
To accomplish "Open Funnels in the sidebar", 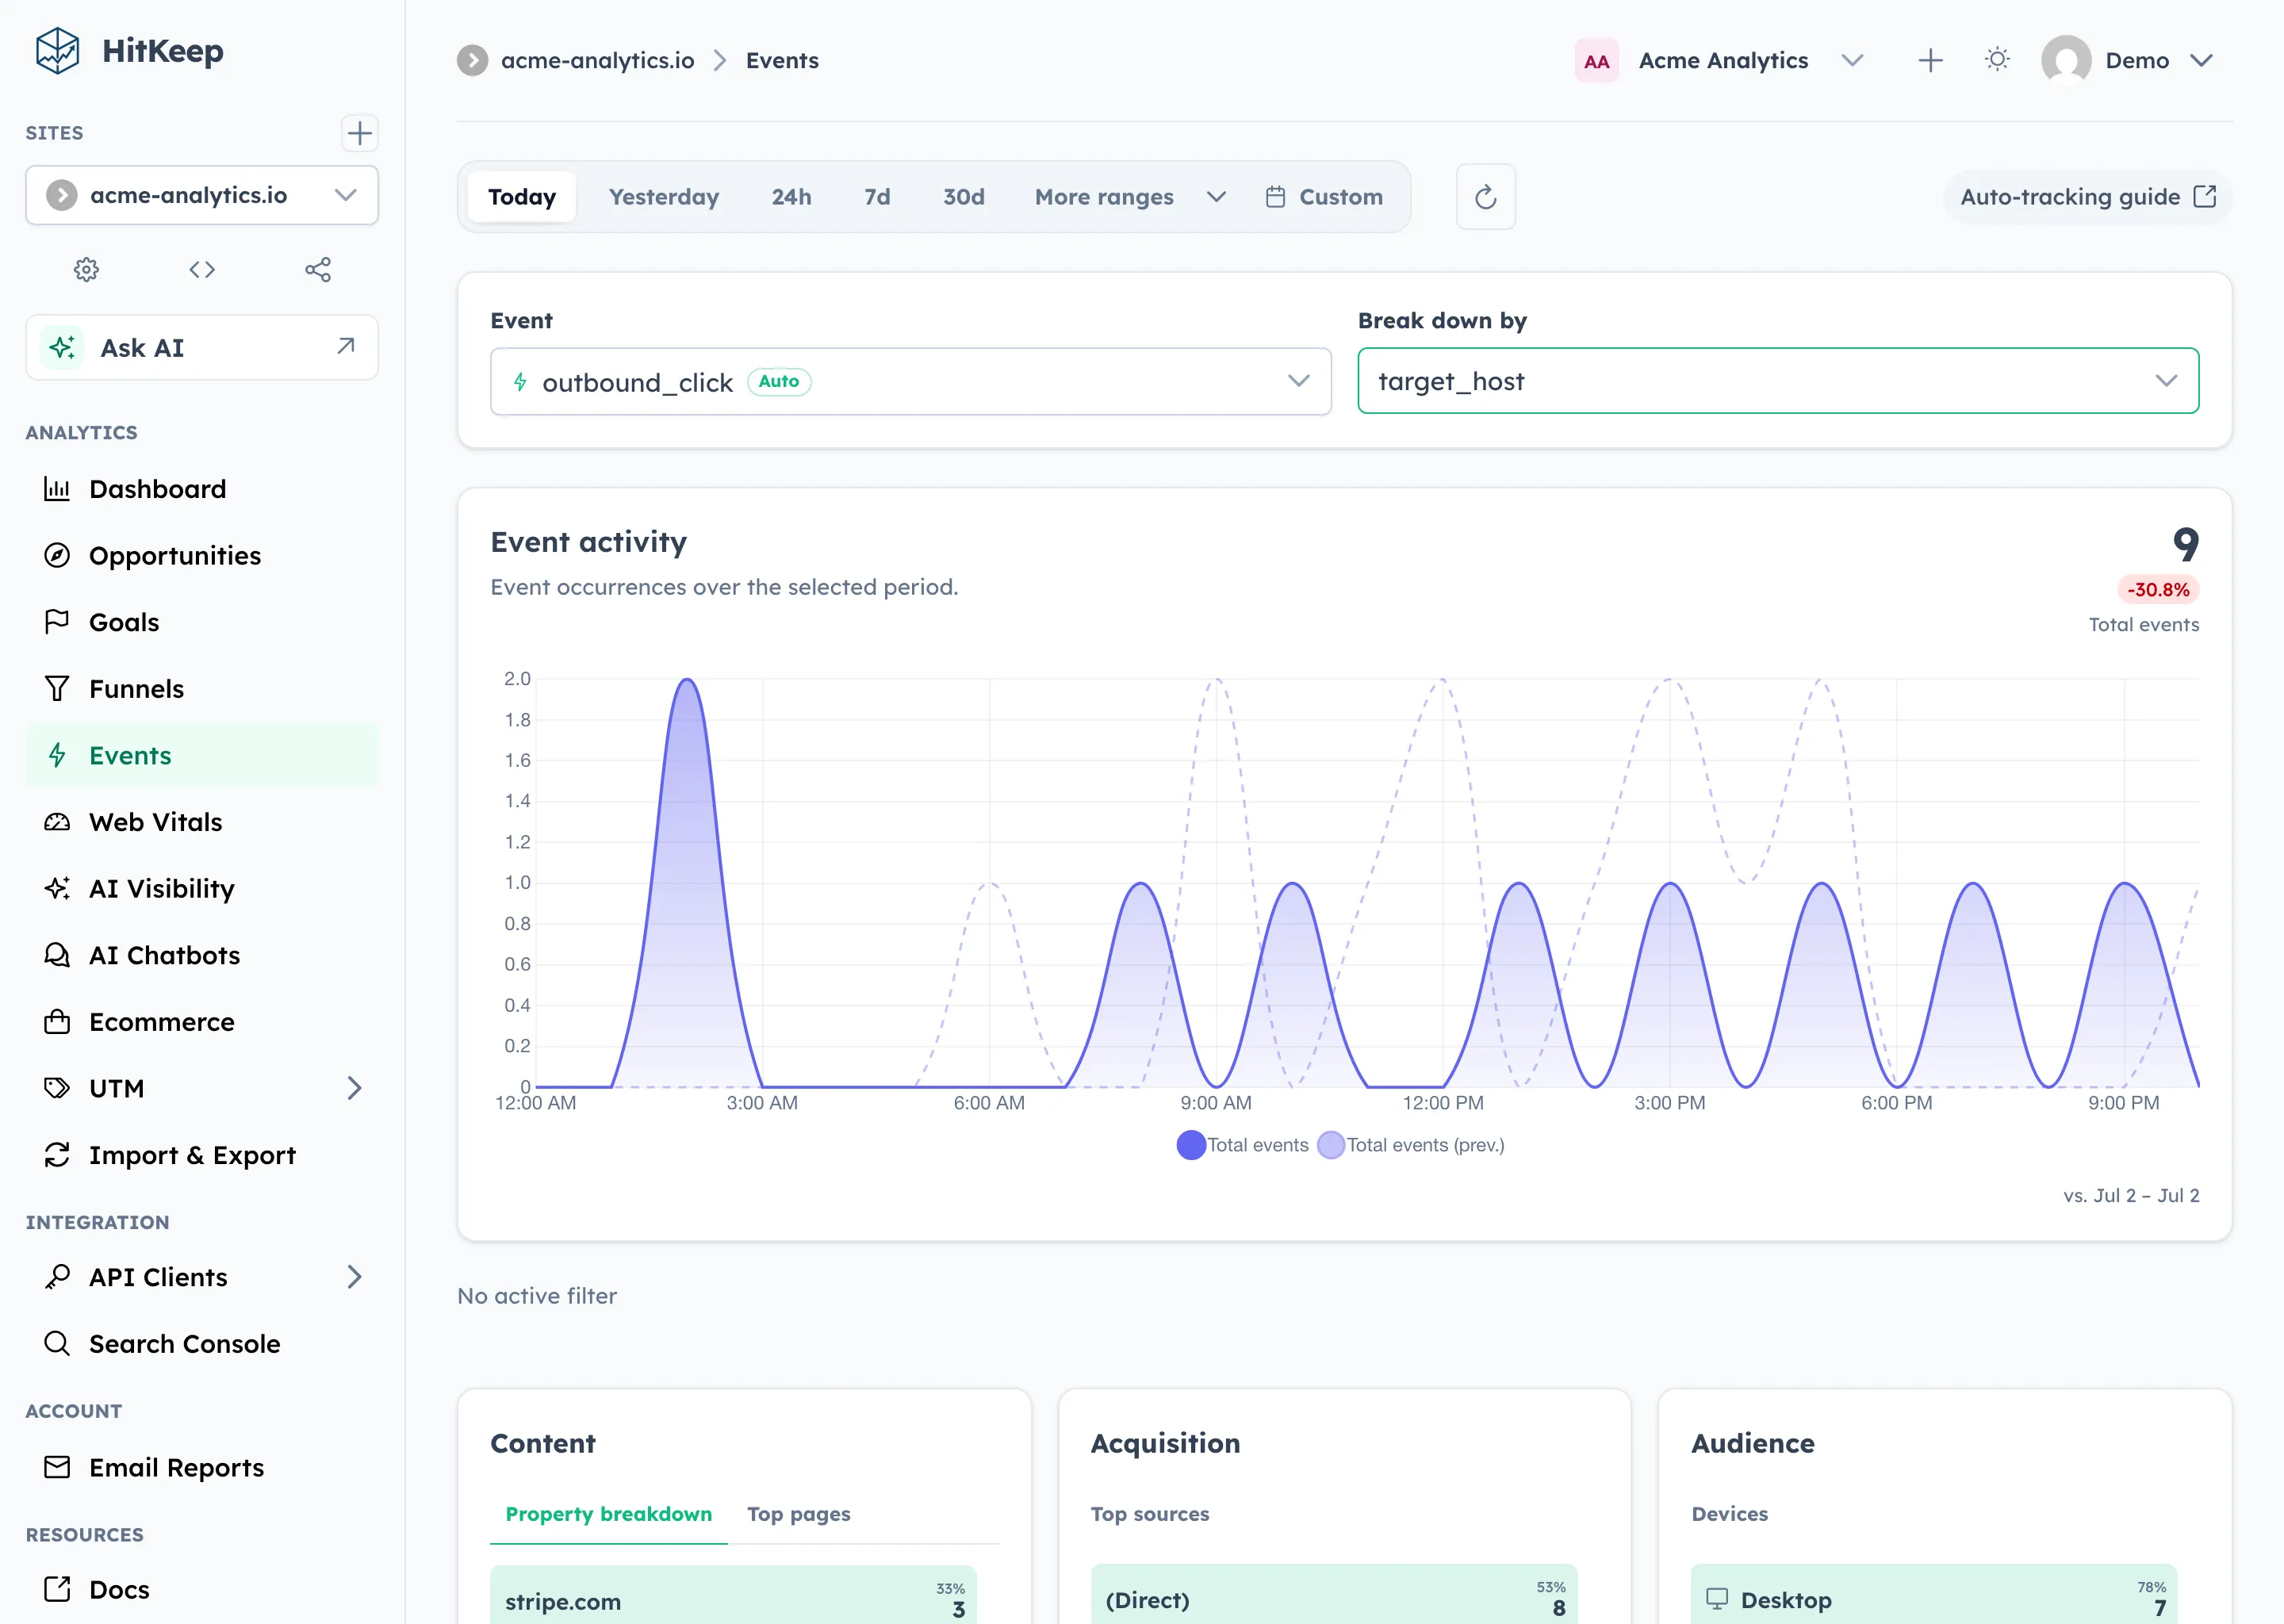I will pyautogui.click(x=202, y=689).
